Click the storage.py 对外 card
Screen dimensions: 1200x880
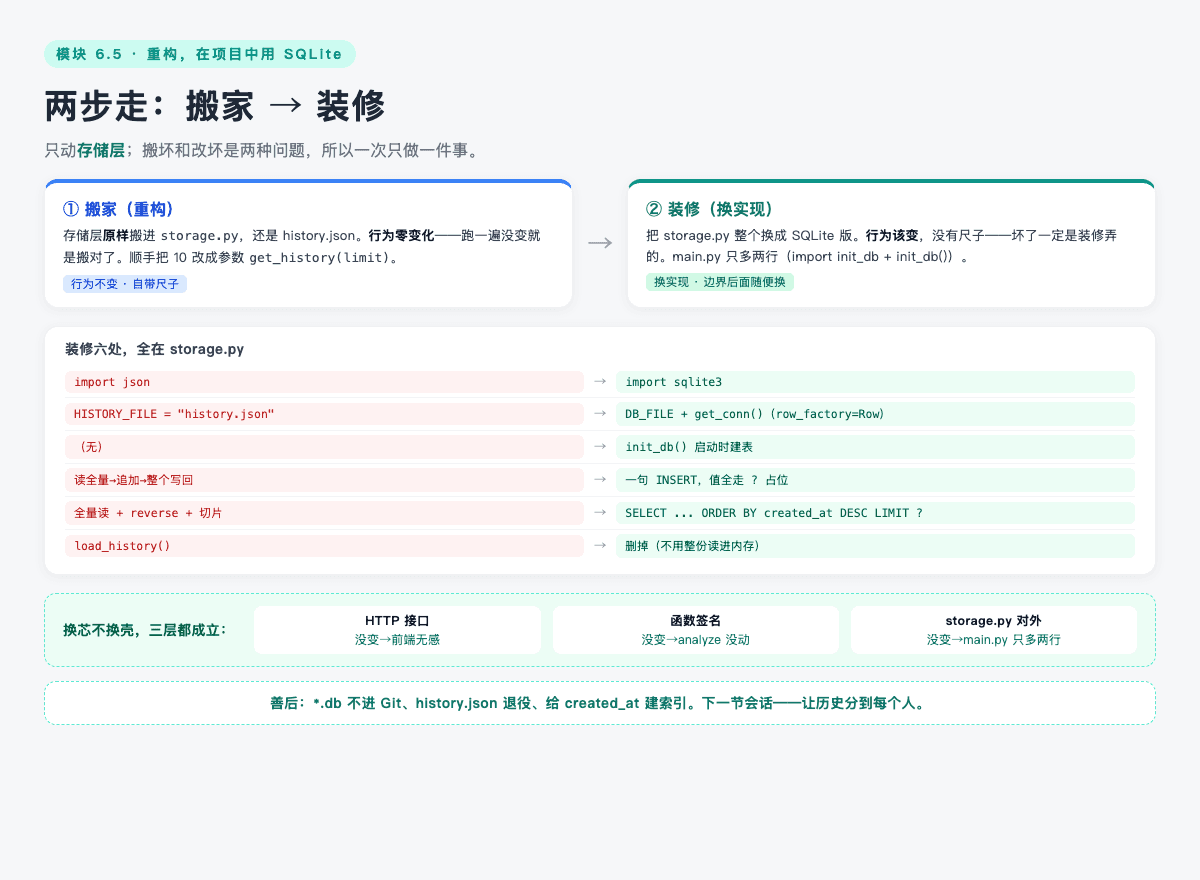[993, 630]
